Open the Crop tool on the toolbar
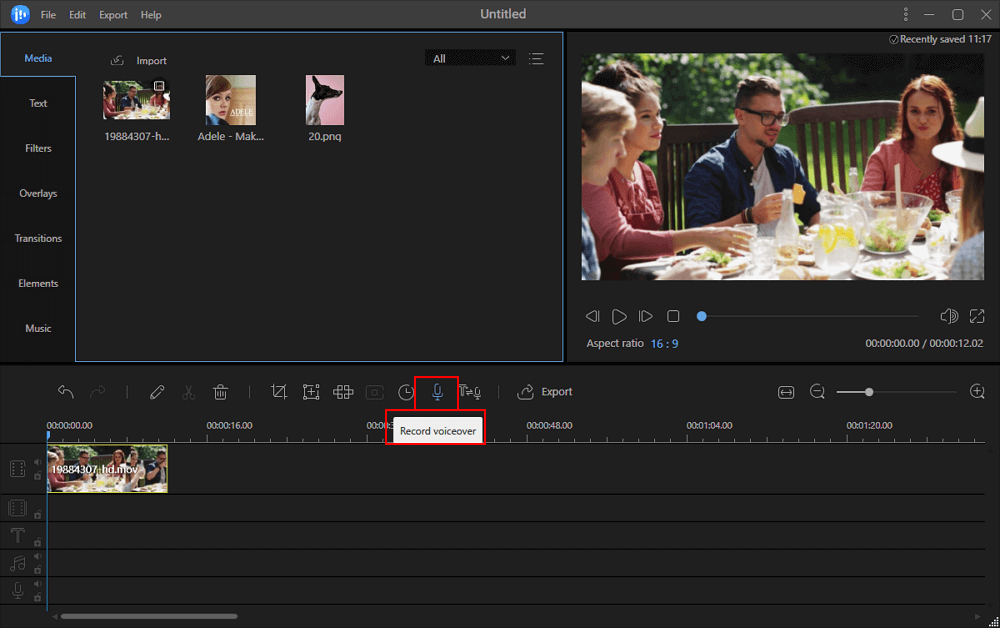The width and height of the screenshot is (1000, 628). pyautogui.click(x=281, y=392)
